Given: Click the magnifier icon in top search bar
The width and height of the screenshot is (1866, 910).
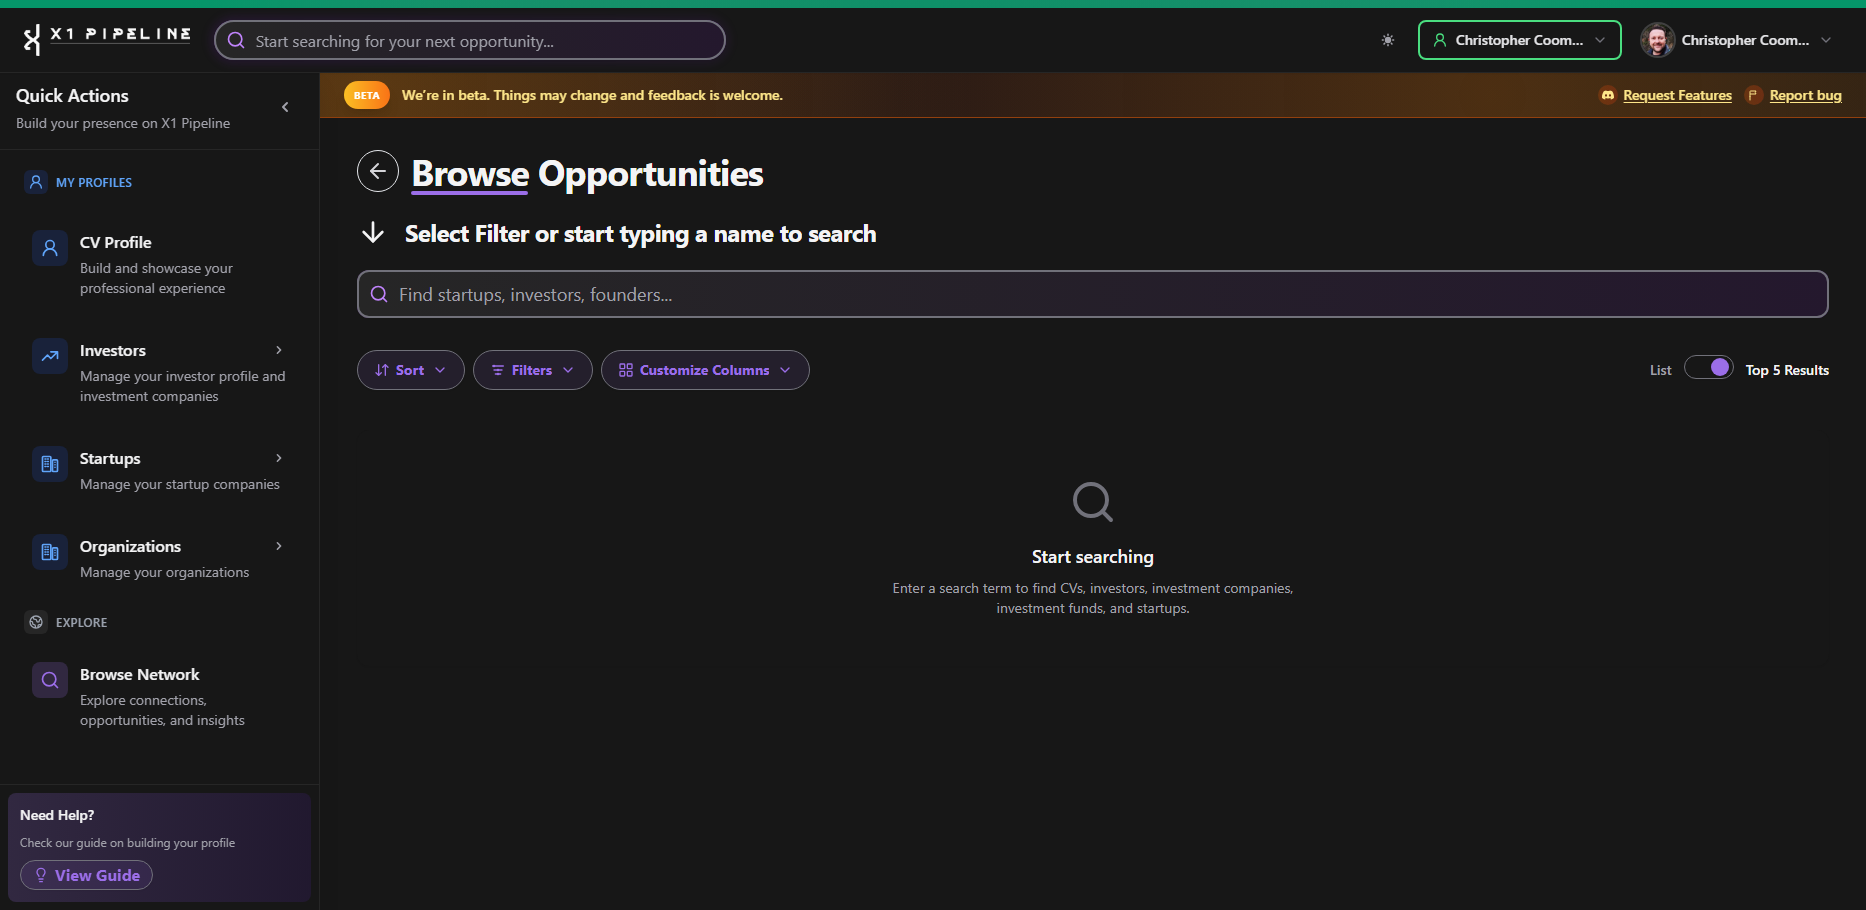Looking at the screenshot, I should coord(236,40).
